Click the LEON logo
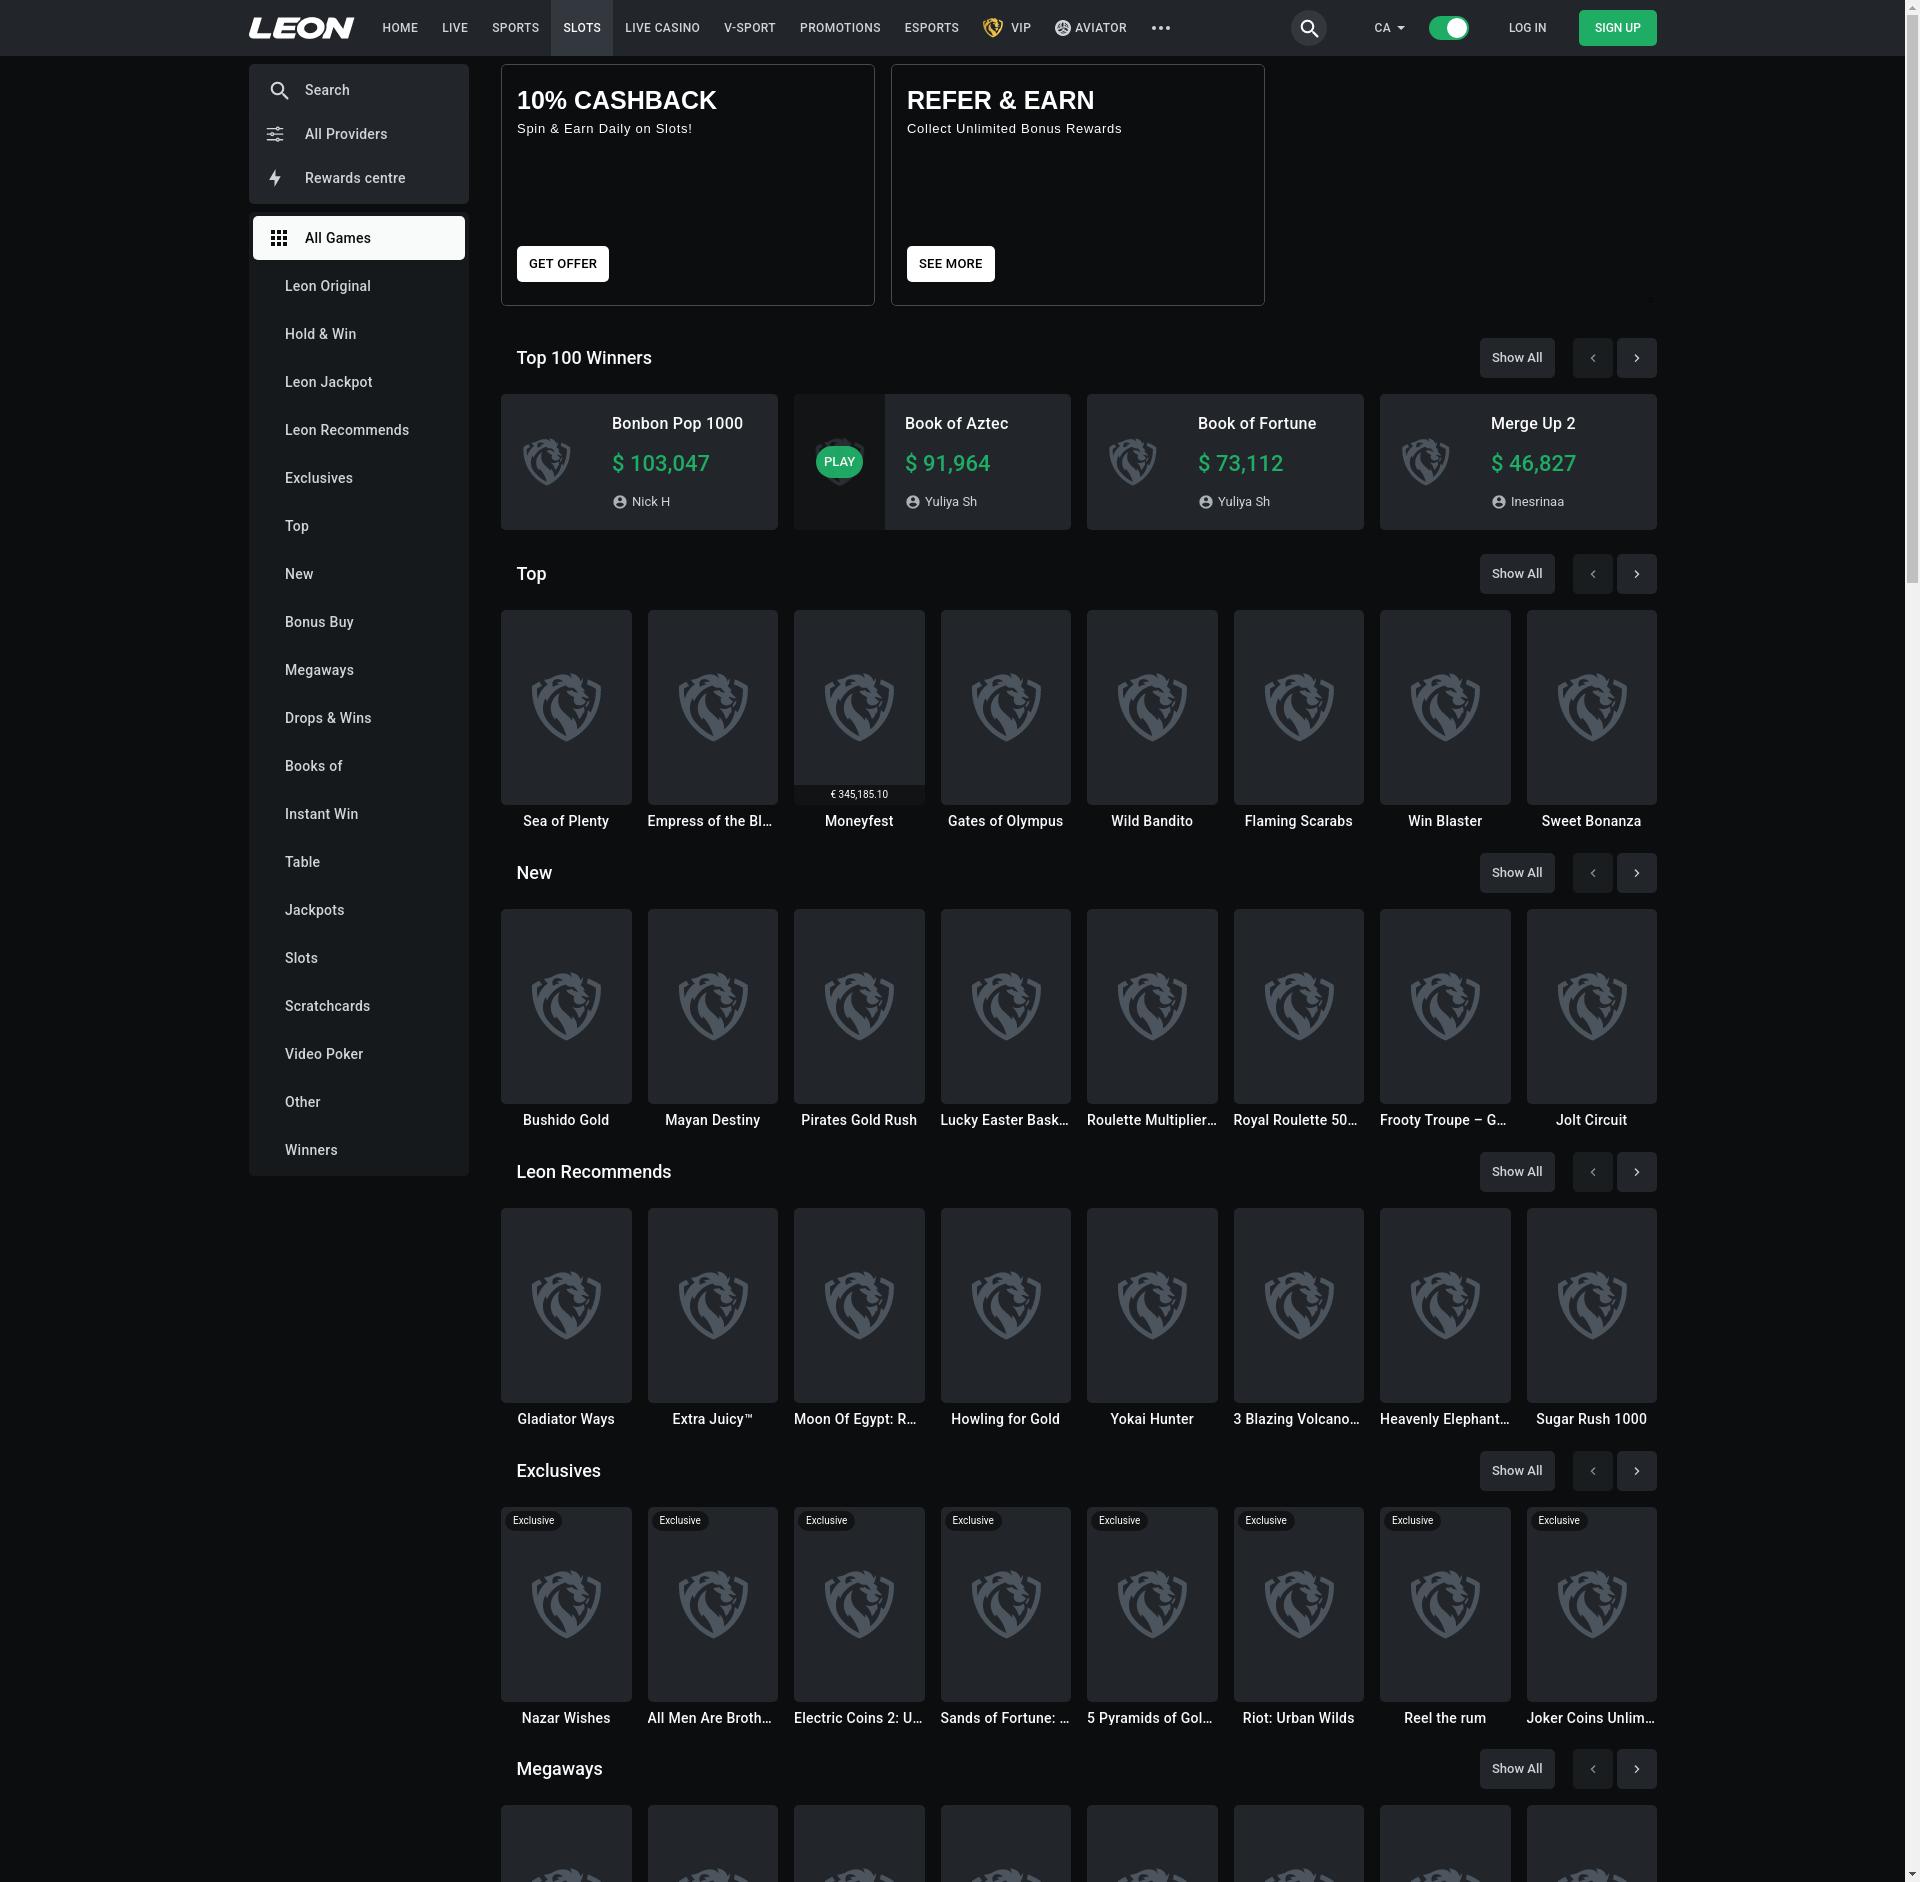The image size is (1920, 1882). click(x=301, y=28)
